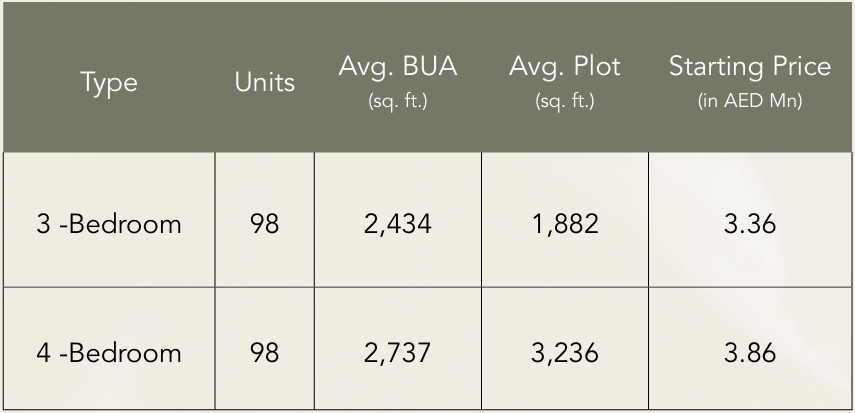Viewport: 855px width, 413px height.
Task: Click the 3,236 Avg. Plot value
Action: (x=564, y=352)
